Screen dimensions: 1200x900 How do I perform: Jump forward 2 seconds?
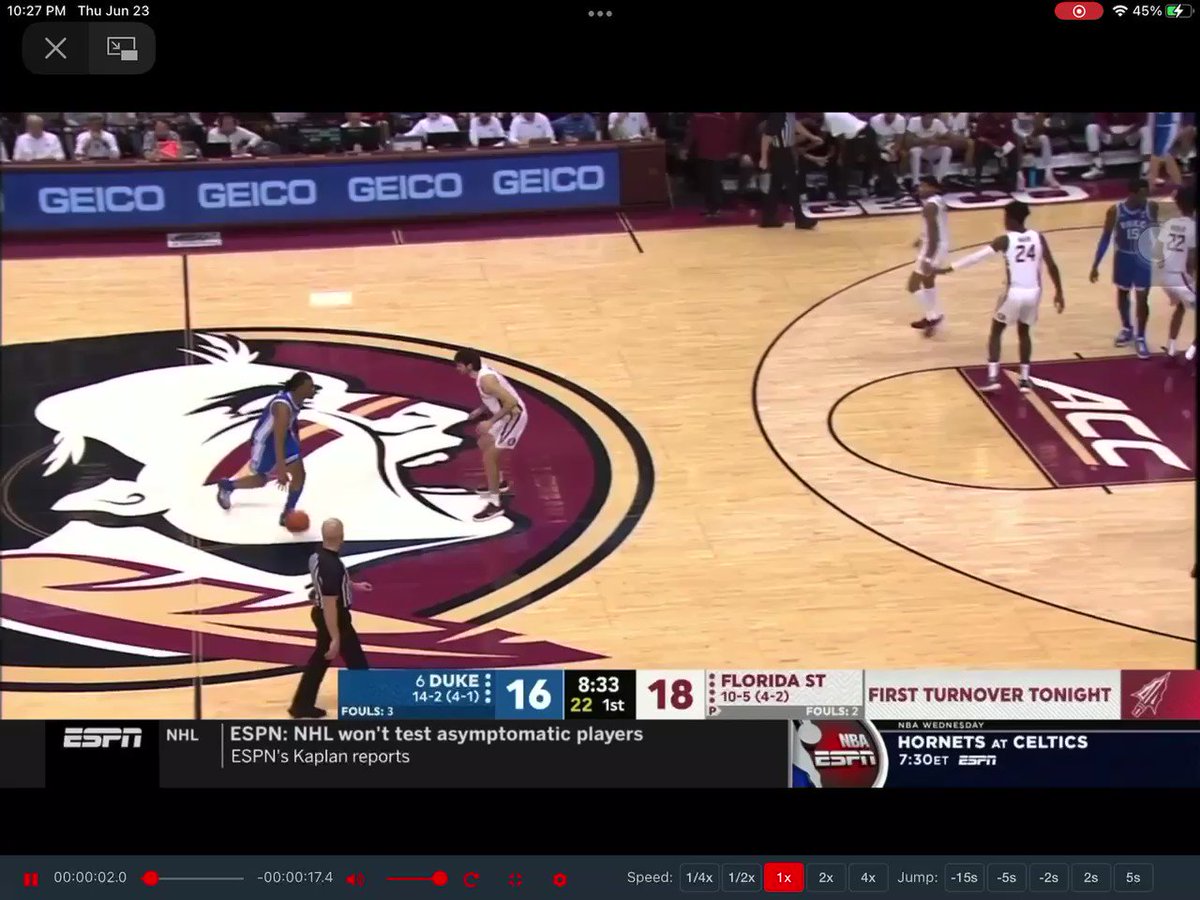(x=1091, y=878)
